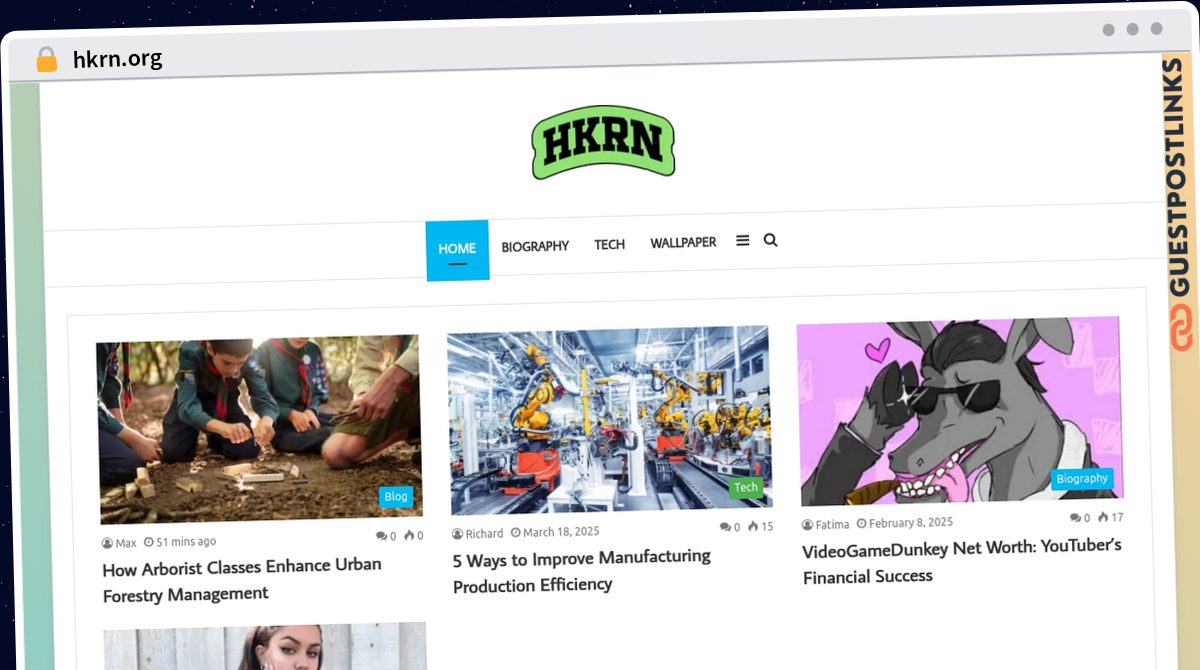Click the hkrn.org address text
1200x670 pixels.
tap(117, 59)
